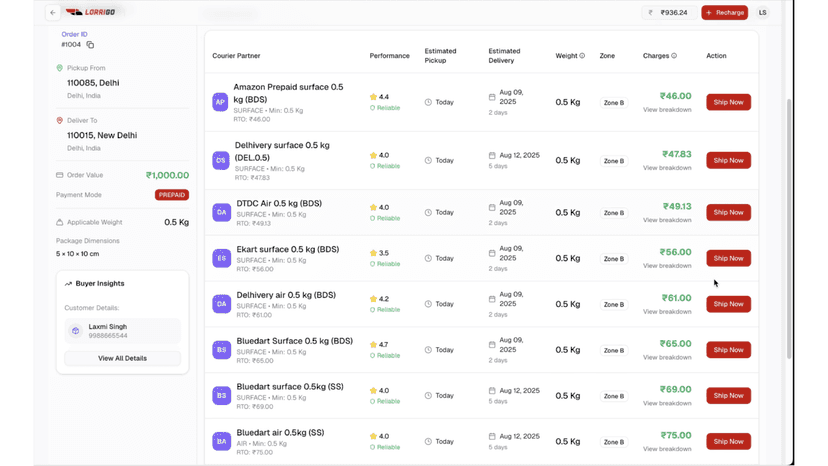The height and width of the screenshot is (466, 828).
Task: View breakdown for the ₹69.00 charge
Action: (x=667, y=403)
